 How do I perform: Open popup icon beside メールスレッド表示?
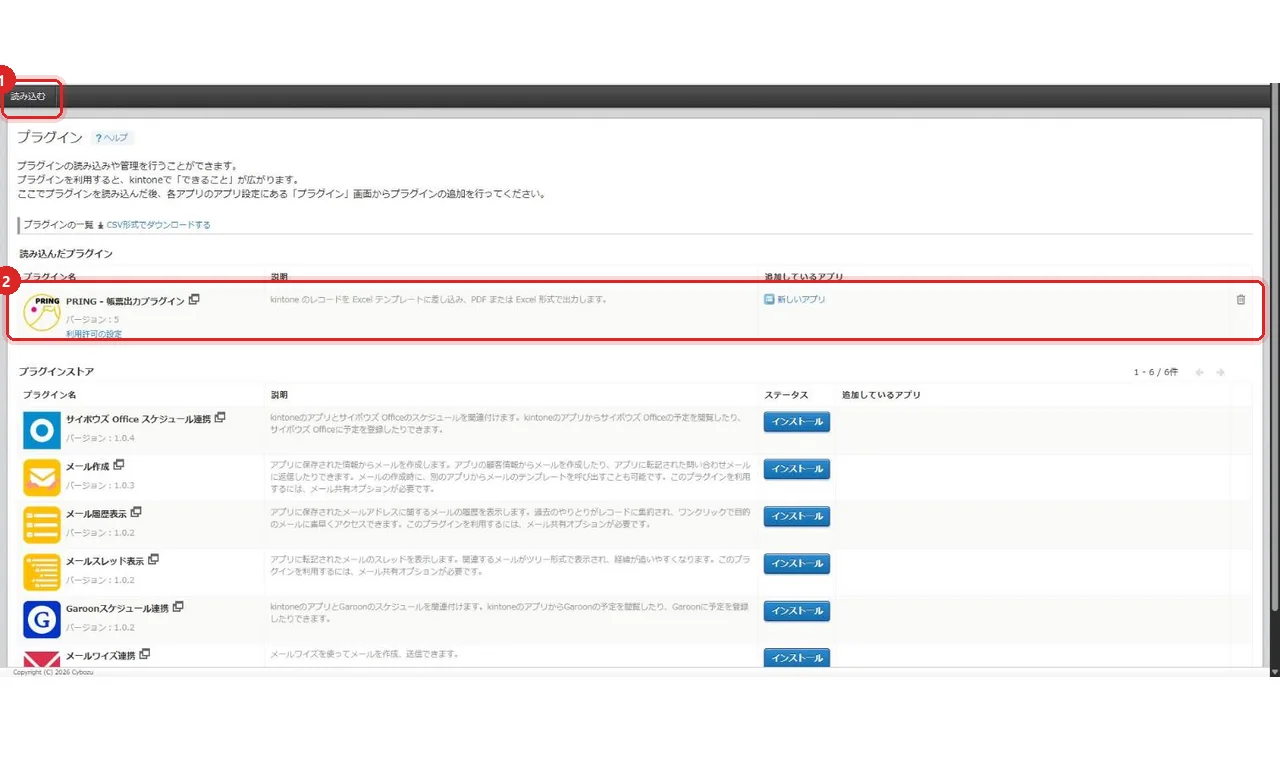pos(153,560)
